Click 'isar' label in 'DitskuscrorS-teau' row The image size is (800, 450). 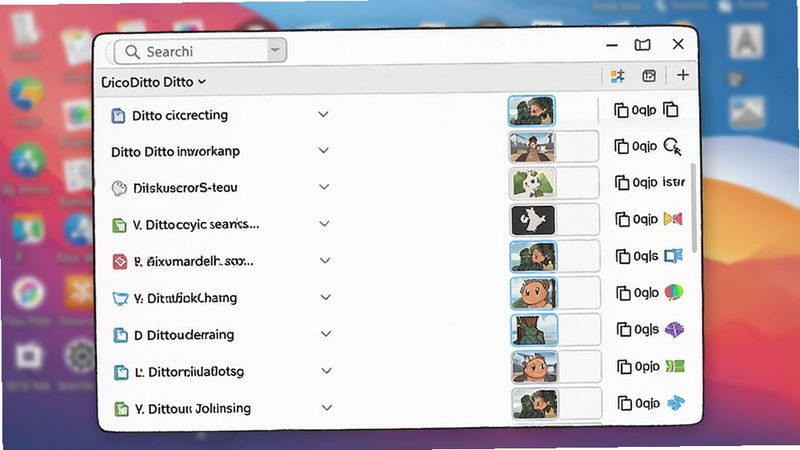tap(673, 182)
